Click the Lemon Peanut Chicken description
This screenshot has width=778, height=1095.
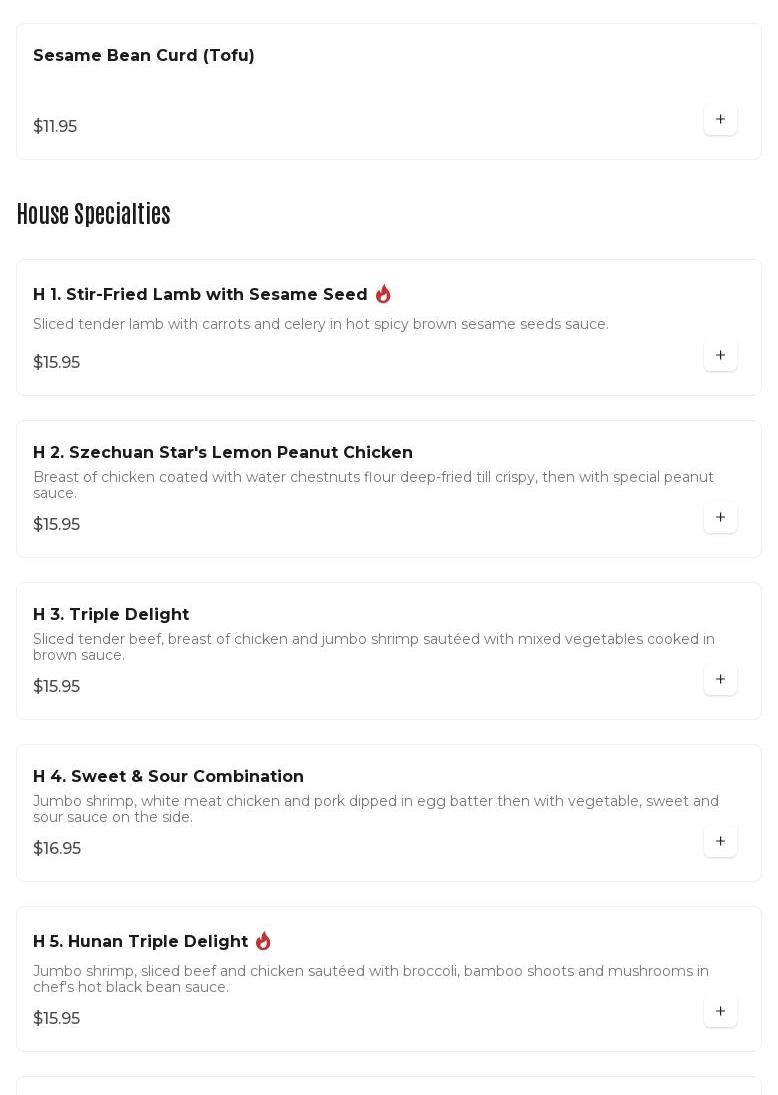point(374,485)
